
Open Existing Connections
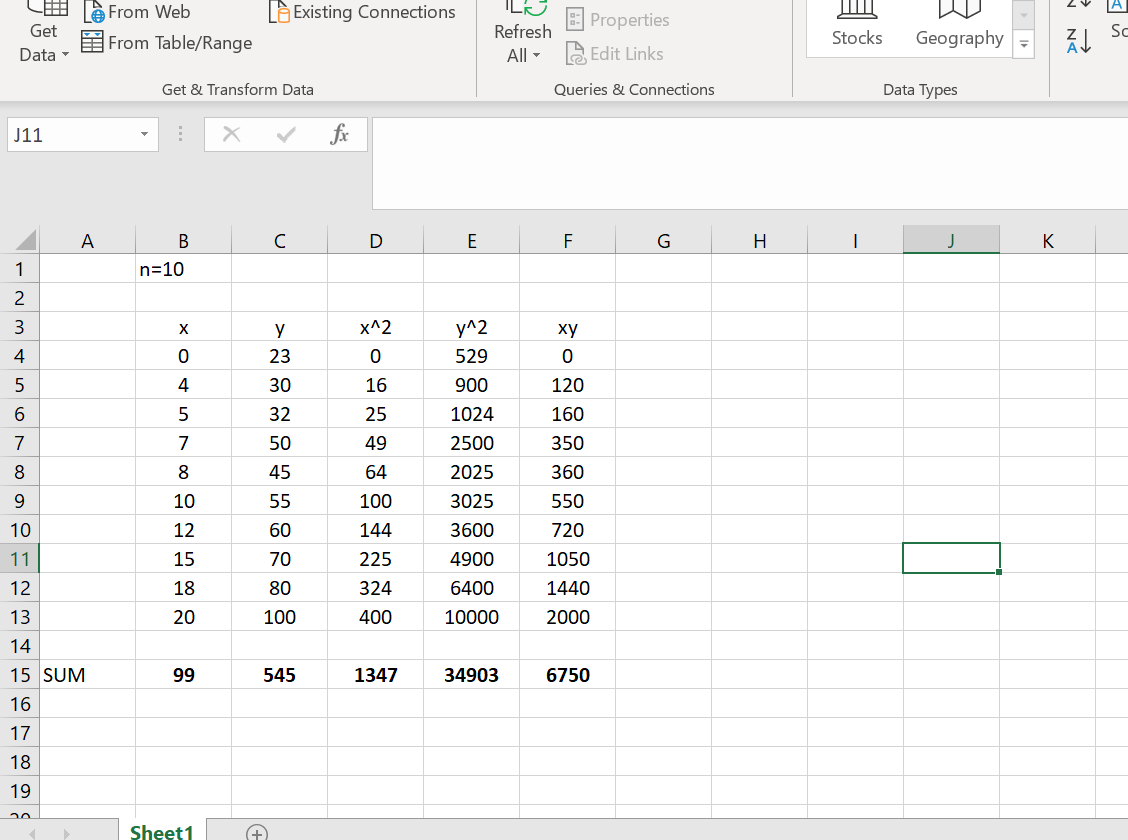363,12
